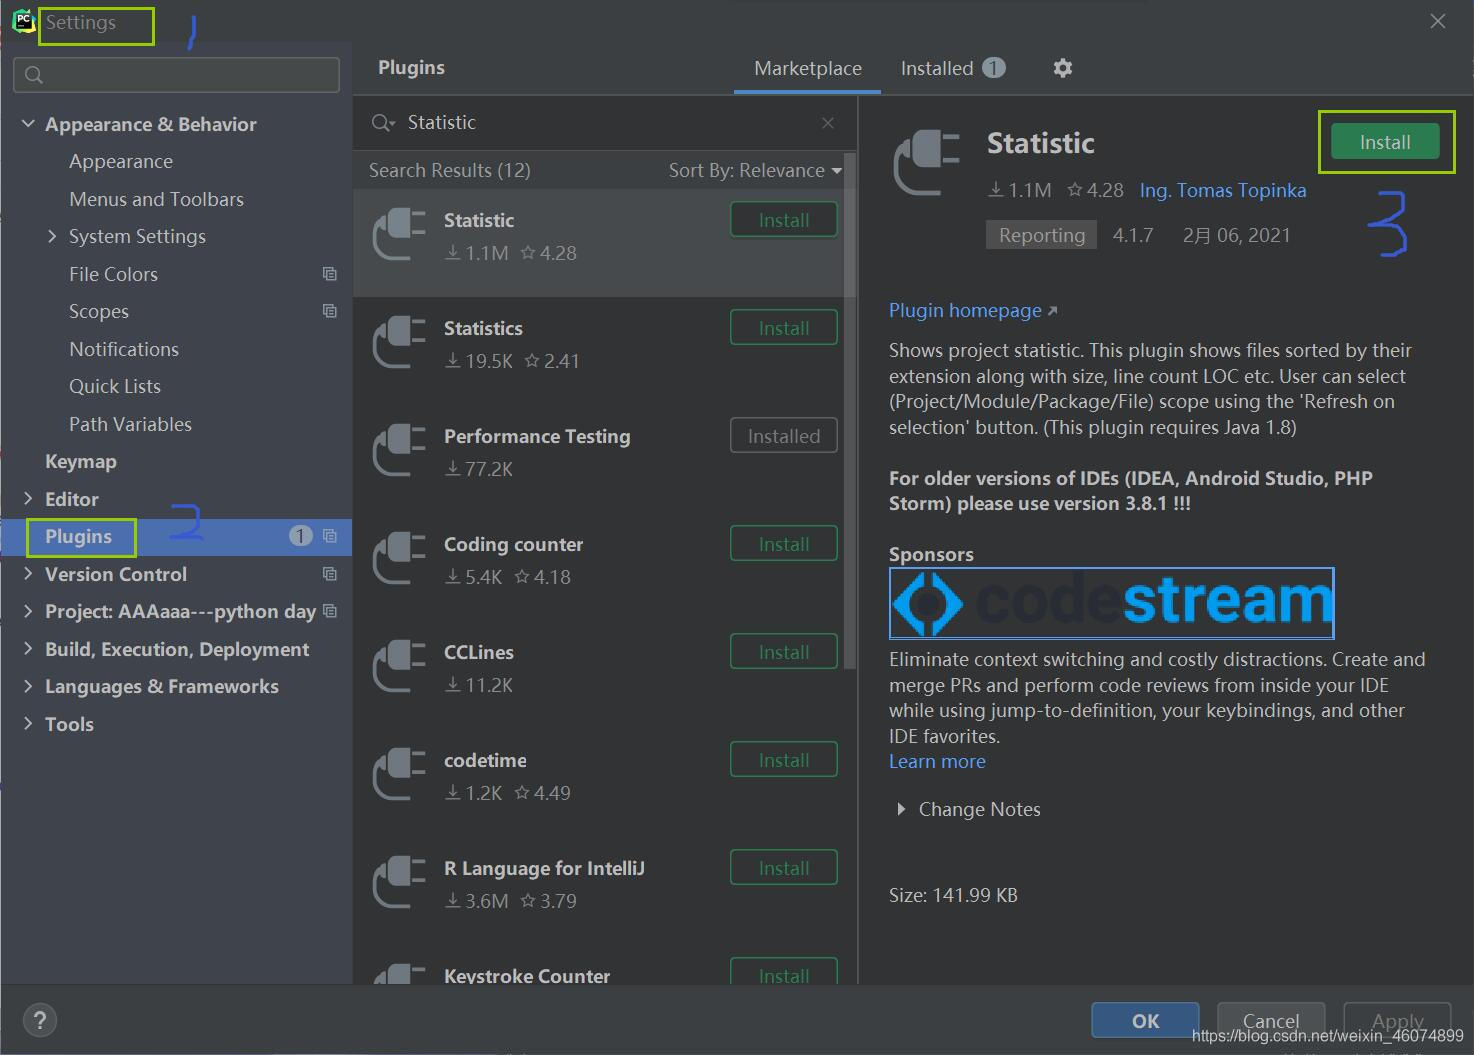Expand the Change Notes disclosure triangle
This screenshot has height=1055, width=1474.
(x=901, y=809)
